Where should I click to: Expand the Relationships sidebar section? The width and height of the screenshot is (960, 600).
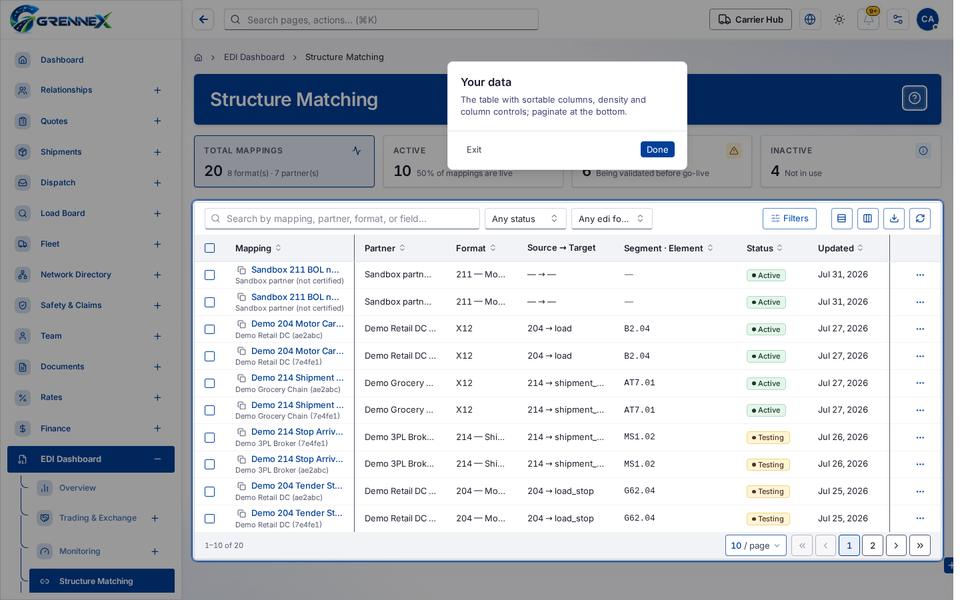pyautogui.click(x=157, y=90)
